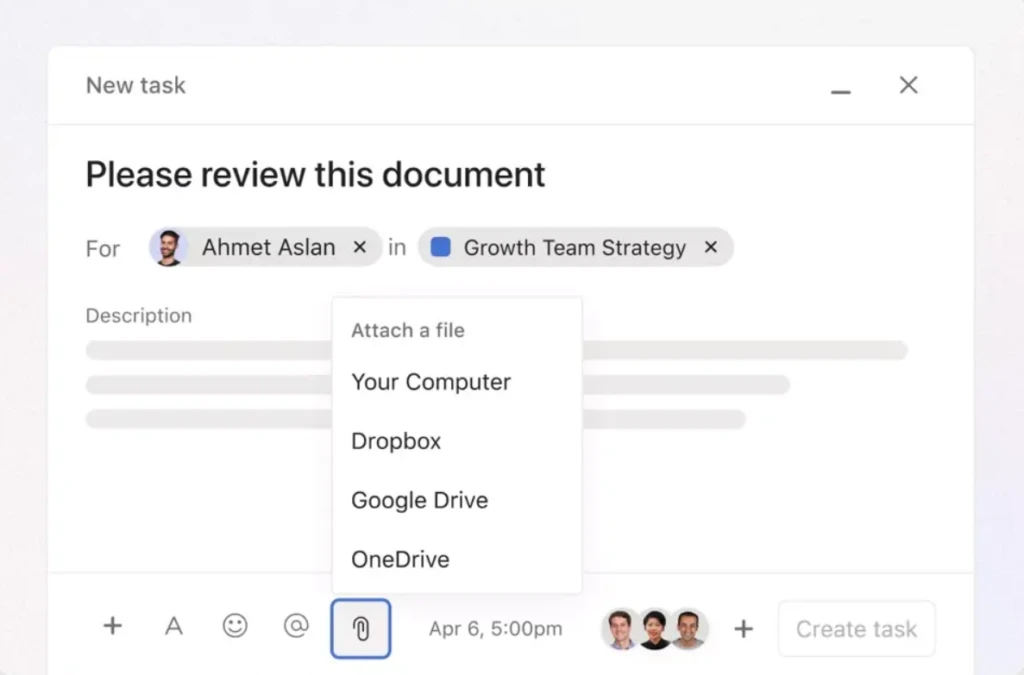The image size is (1024, 675).
Task: Click the first collaborator avatar
Action: pos(620,629)
